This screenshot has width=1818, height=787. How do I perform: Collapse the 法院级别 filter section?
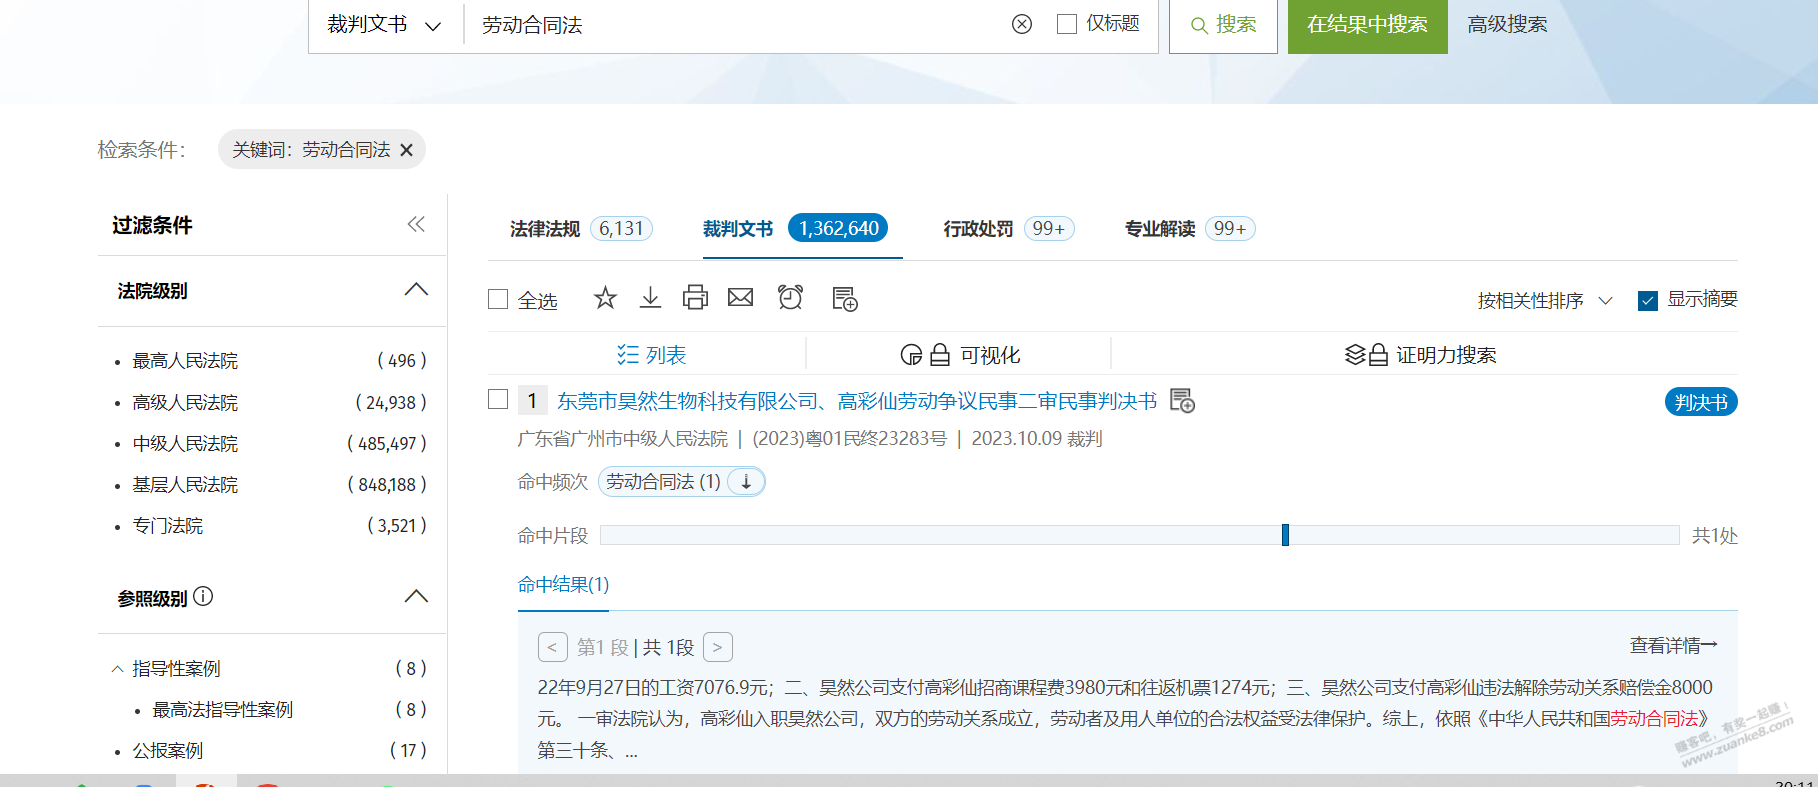(x=416, y=290)
